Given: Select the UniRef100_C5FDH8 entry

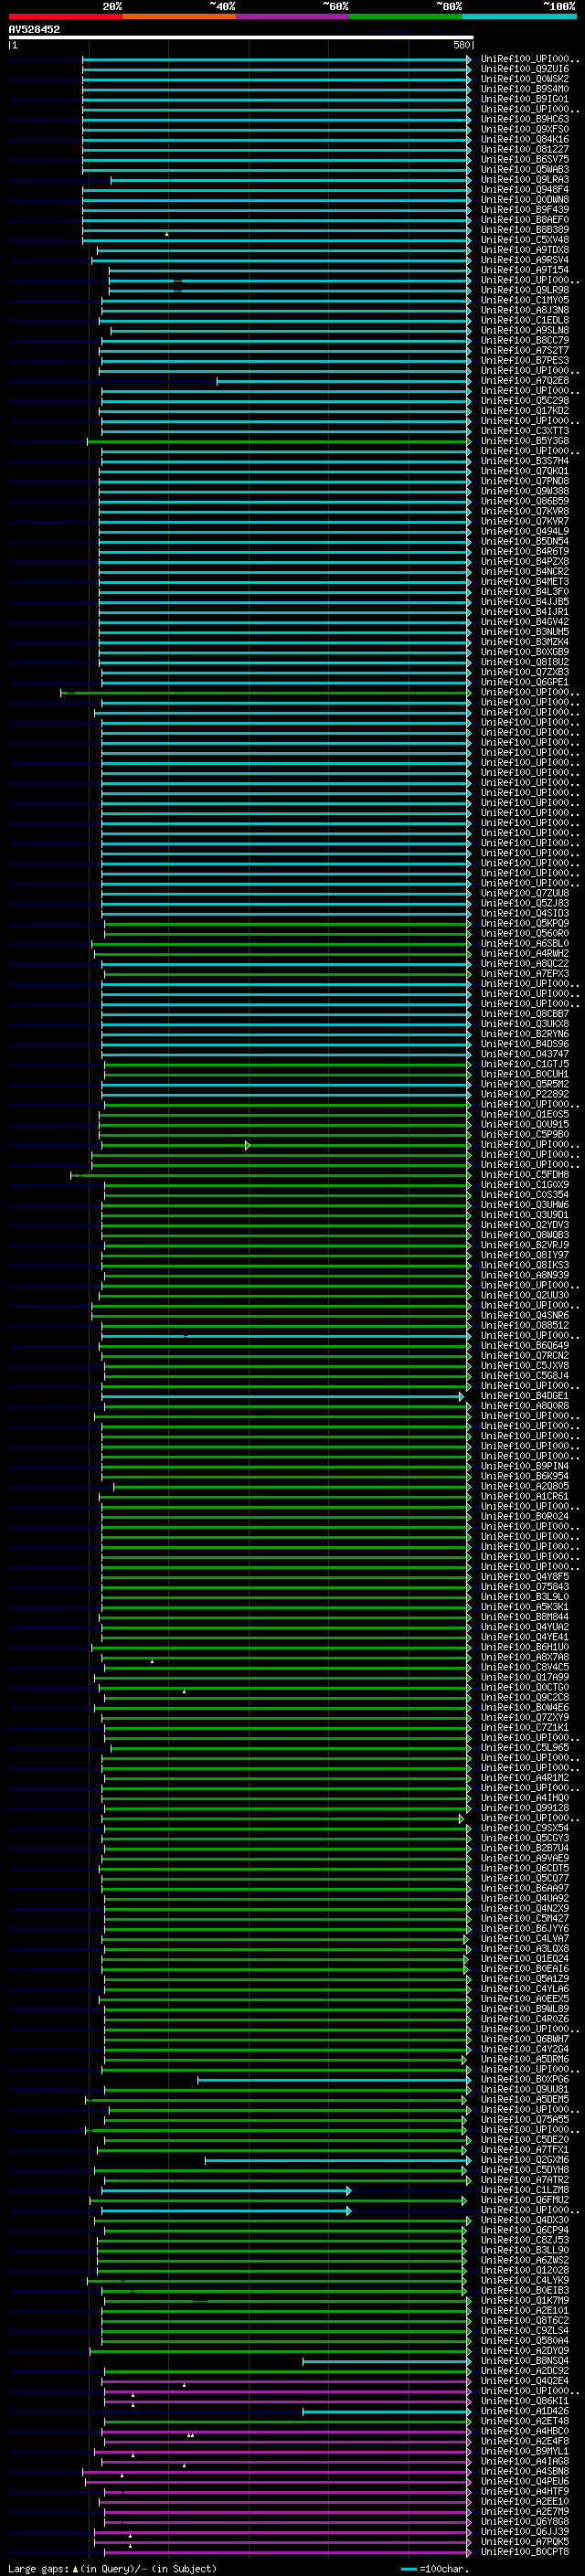Looking at the screenshot, I should pos(524,1175).
